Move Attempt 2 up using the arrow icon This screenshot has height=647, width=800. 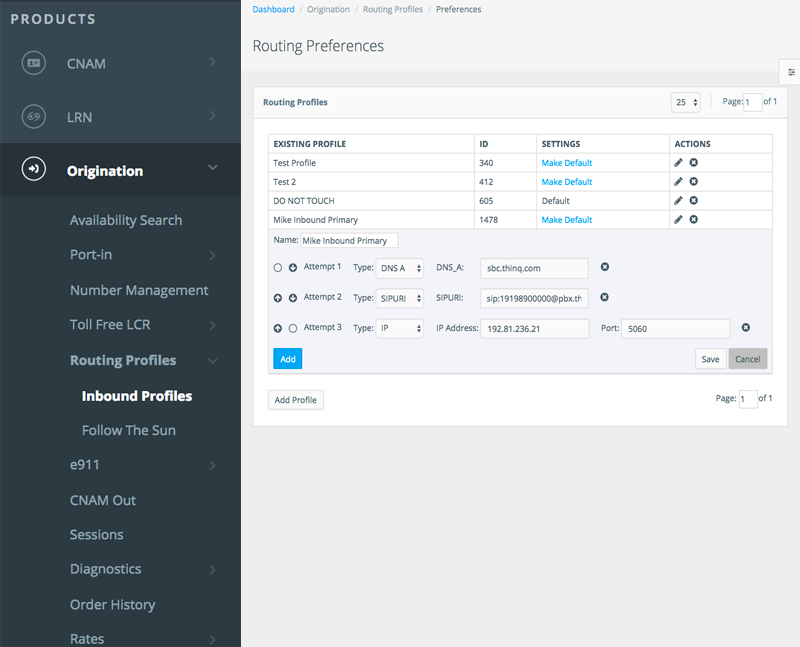(277, 297)
